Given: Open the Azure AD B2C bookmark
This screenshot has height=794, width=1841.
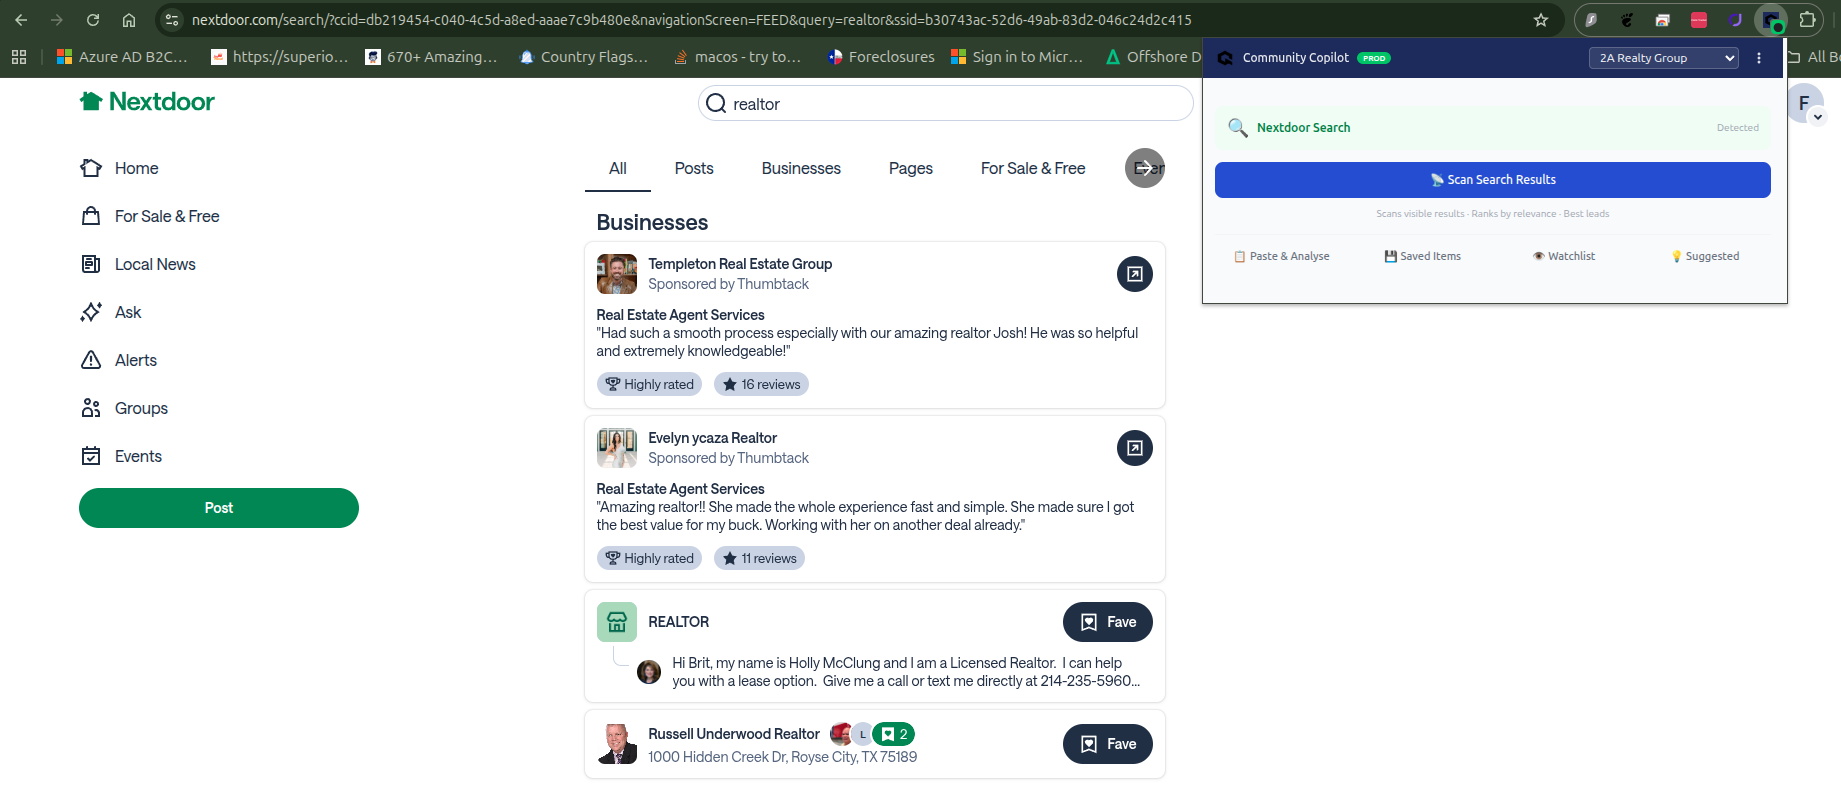Looking at the screenshot, I should pos(122,57).
